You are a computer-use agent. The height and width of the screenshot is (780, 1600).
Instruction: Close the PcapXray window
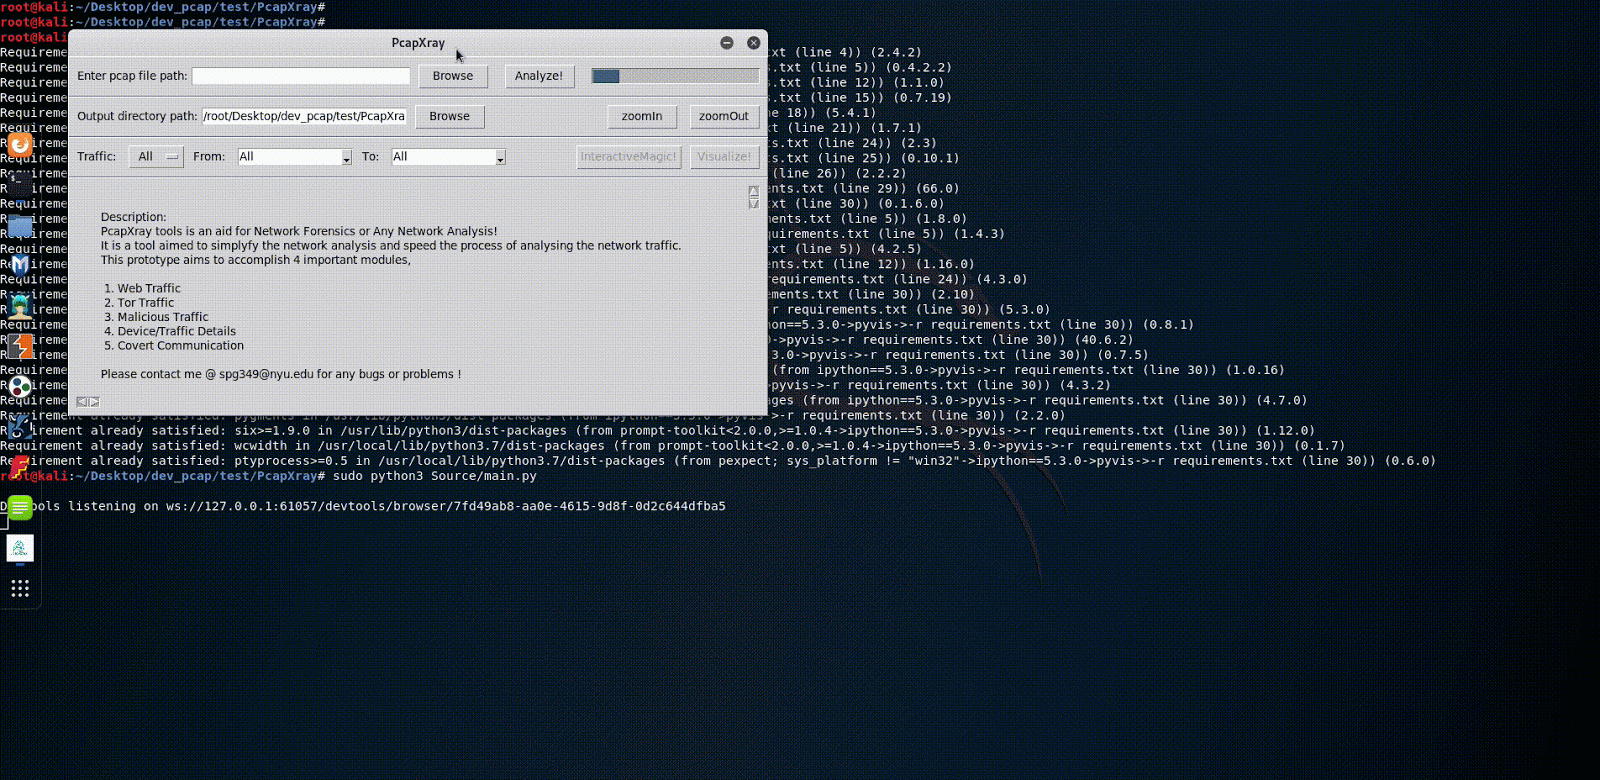(x=753, y=43)
